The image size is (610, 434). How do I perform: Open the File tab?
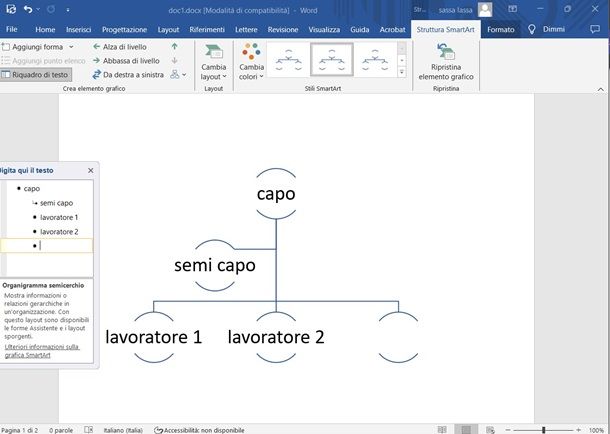(x=12, y=29)
